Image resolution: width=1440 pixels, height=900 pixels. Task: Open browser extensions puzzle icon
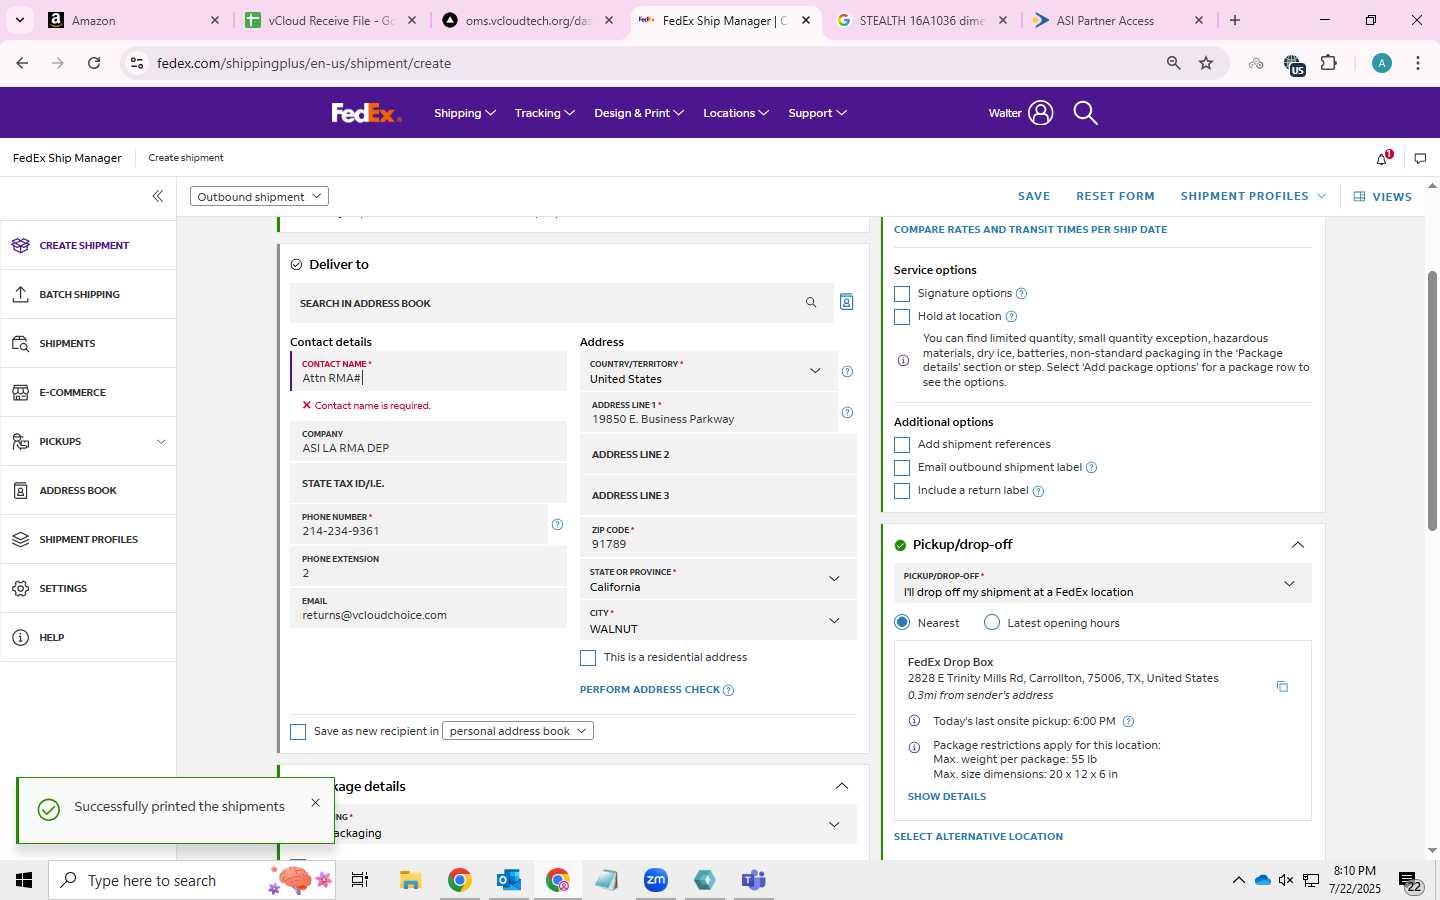click(1329, 63)
